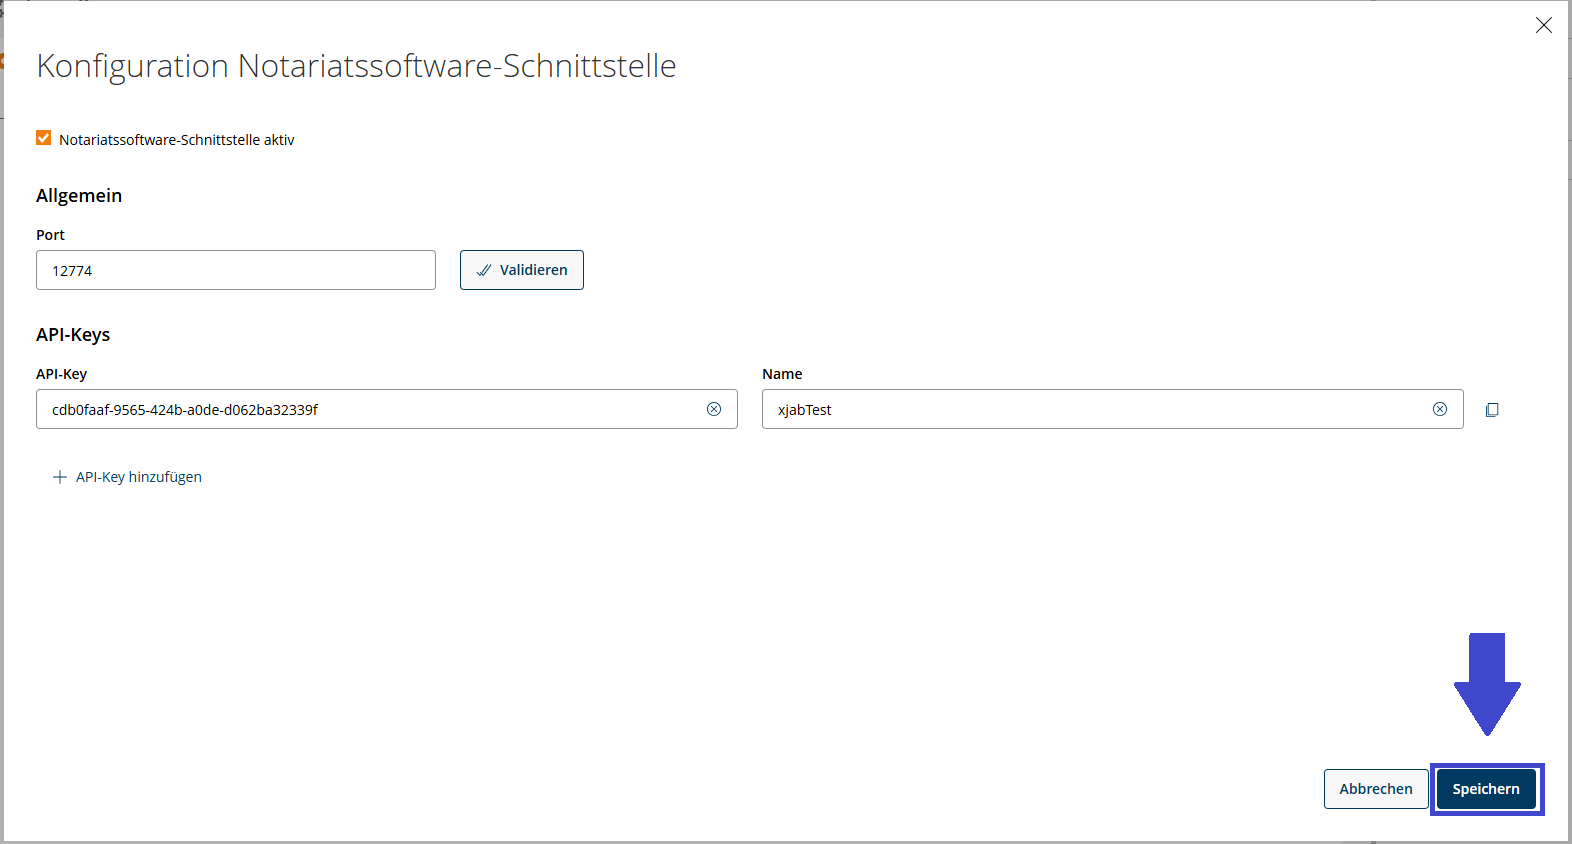
Task: Click into the API-Key text field
Action: pyautogui.click(x=370, y=409)
